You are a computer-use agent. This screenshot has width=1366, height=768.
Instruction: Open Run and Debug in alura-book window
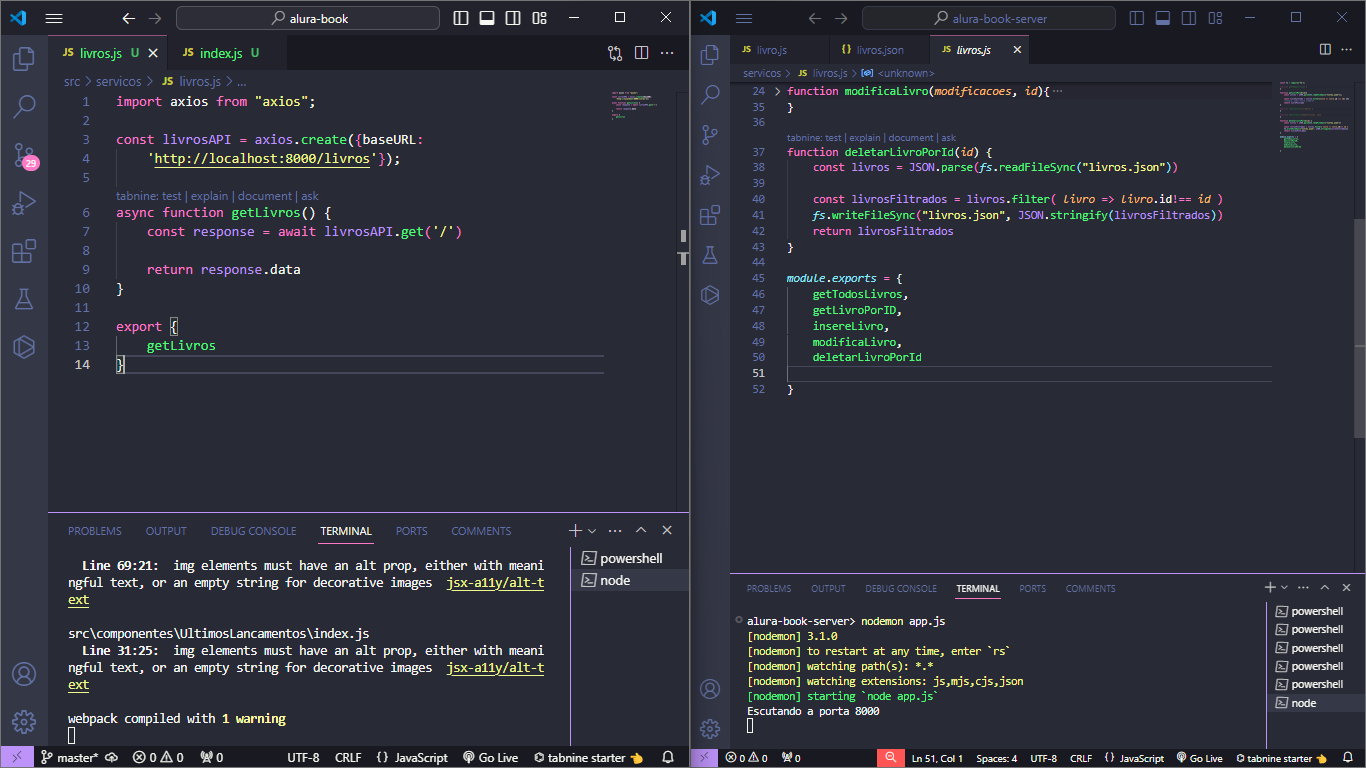pyautogui.click(x=24, y=203)
